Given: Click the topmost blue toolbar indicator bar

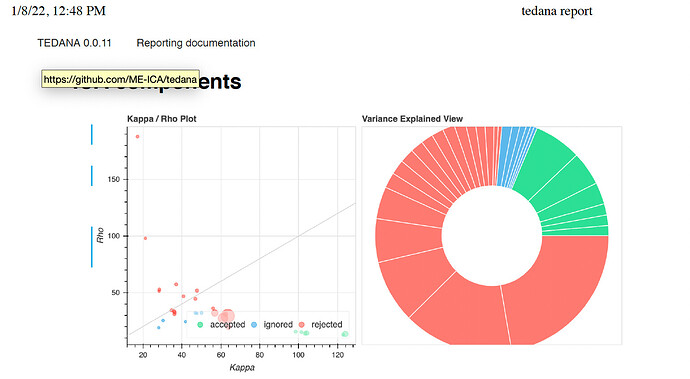Looking at the screenshot, I should click(92, 135).
